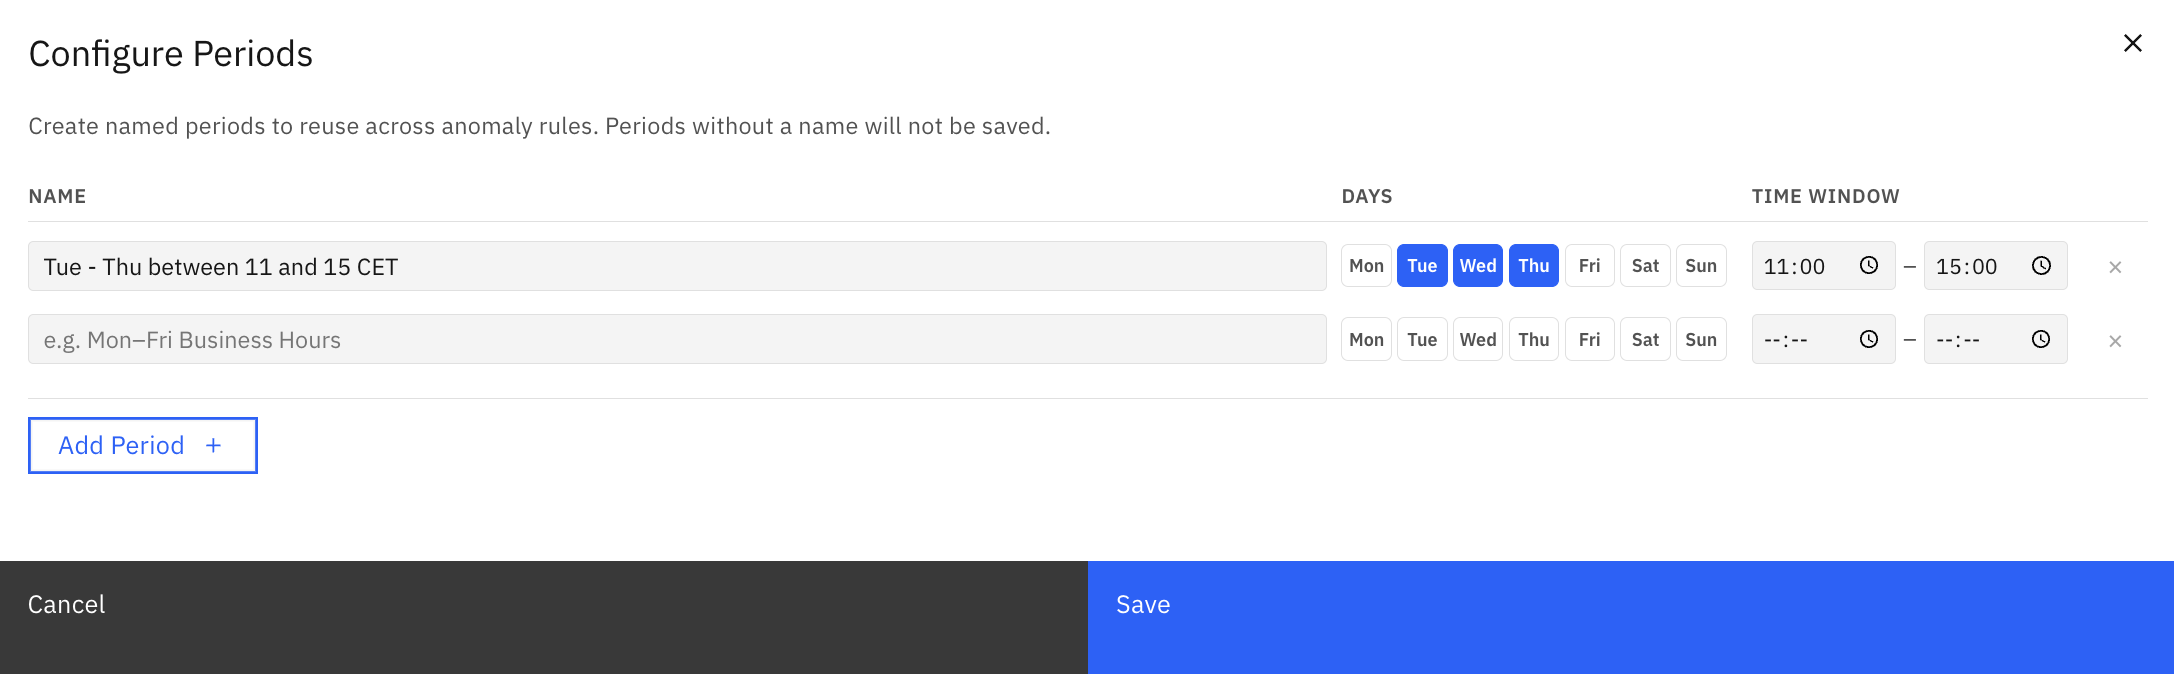
Task: Open clock picker in empty end time field
Action: 2041,340
